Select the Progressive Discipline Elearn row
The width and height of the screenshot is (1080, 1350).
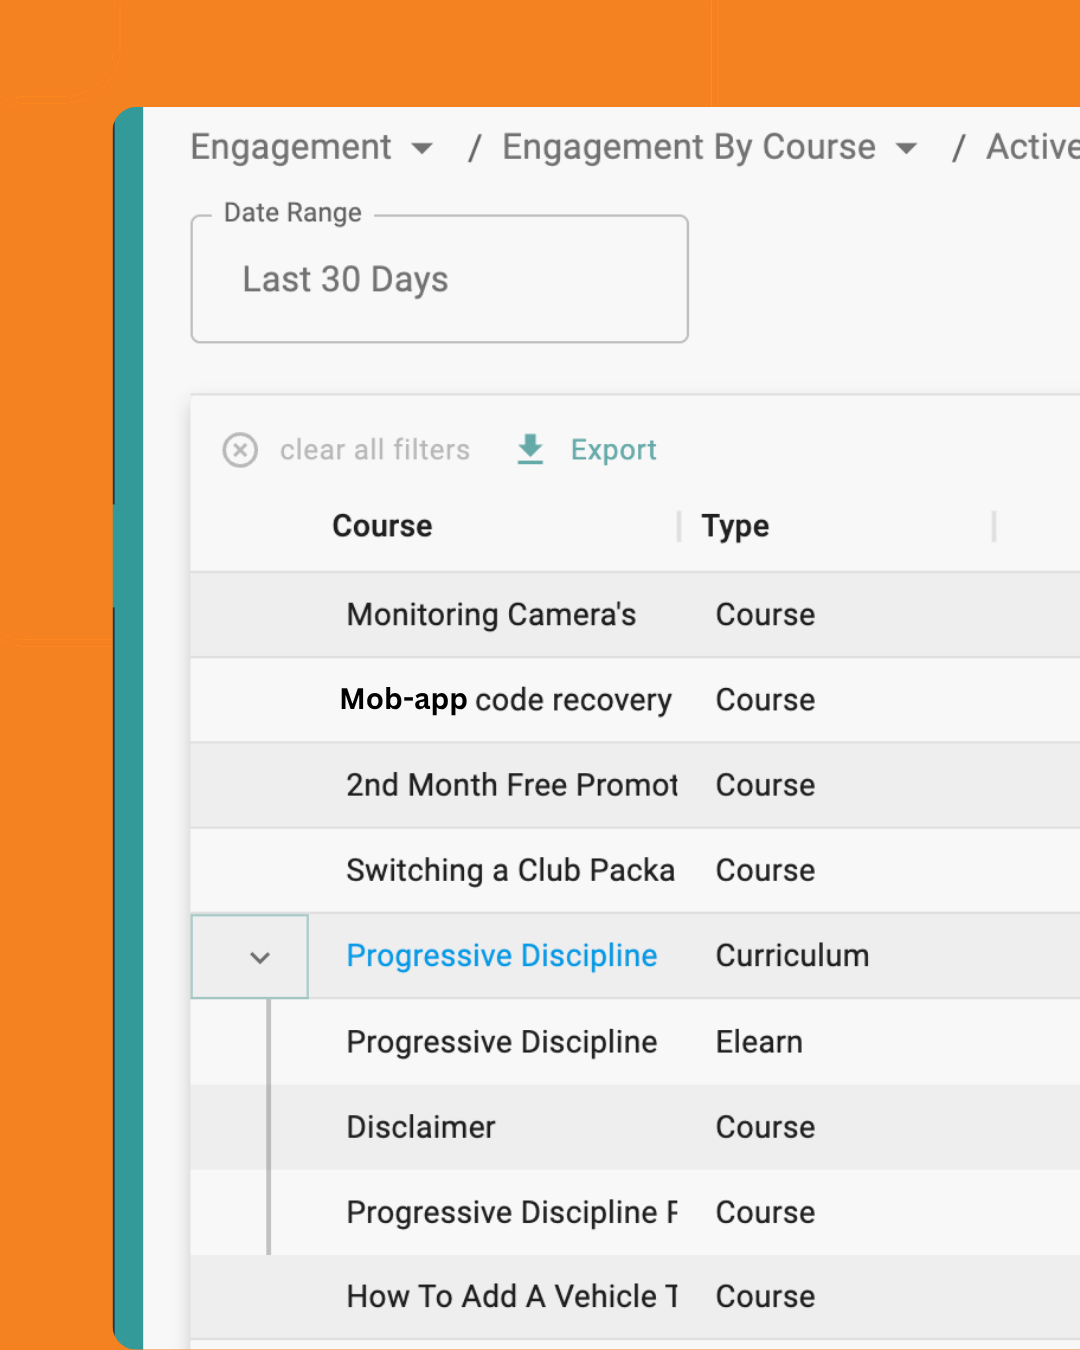coord(501,1042)
